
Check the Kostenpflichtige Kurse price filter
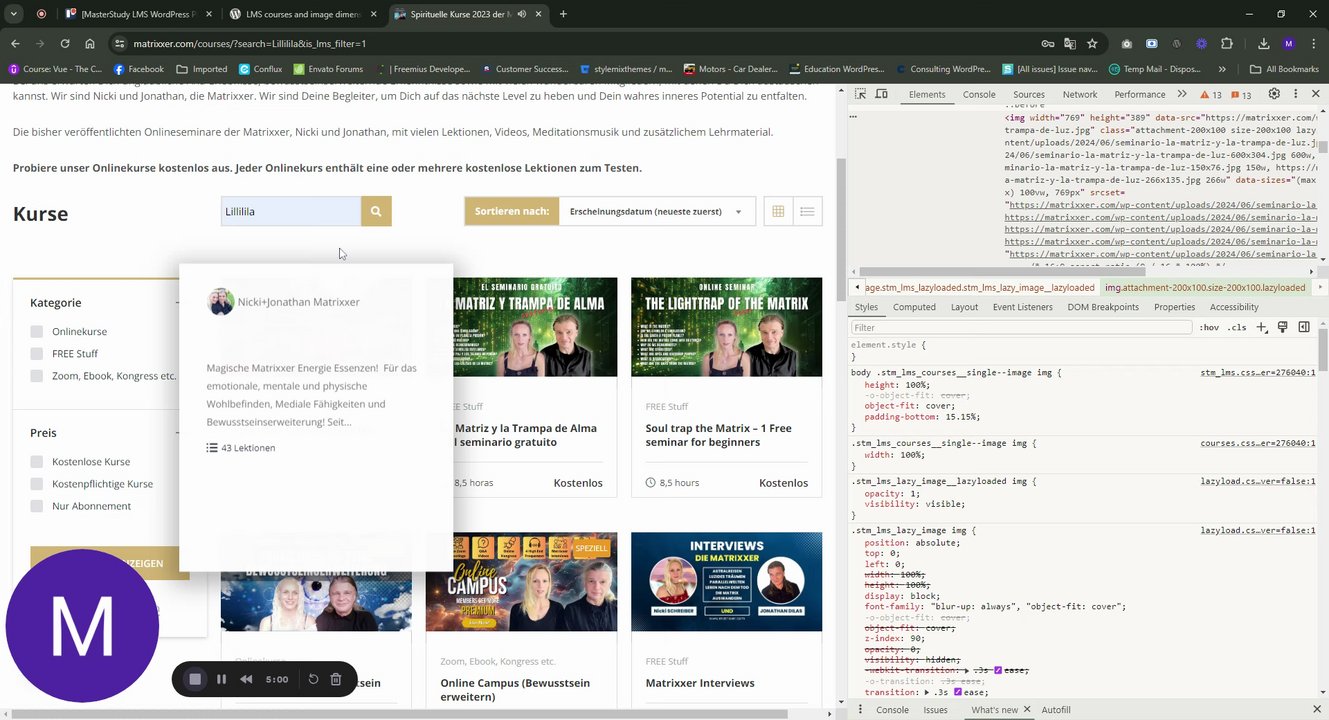(37, 484)
